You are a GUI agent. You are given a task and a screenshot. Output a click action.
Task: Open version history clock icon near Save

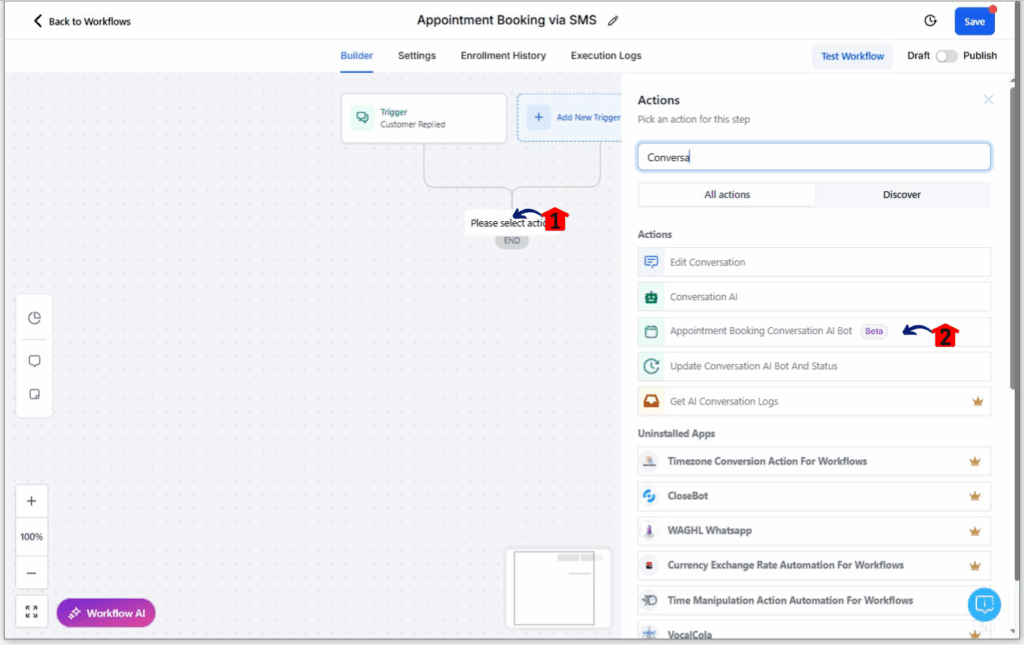point(931,21)
